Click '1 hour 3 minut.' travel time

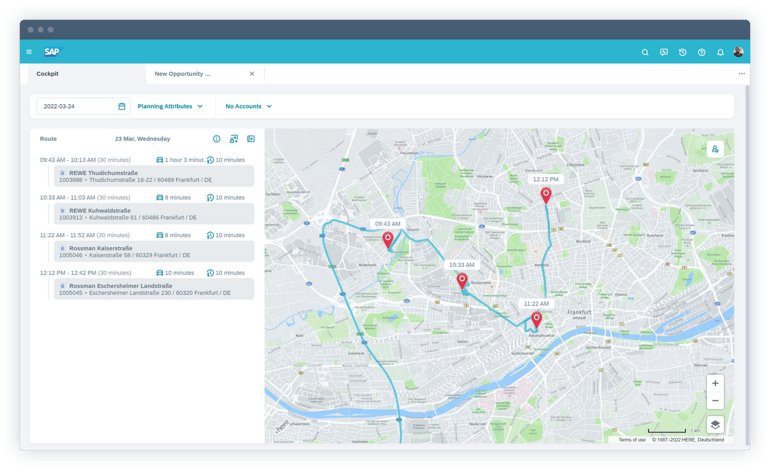pyautogui.click(x=185, y=160)
